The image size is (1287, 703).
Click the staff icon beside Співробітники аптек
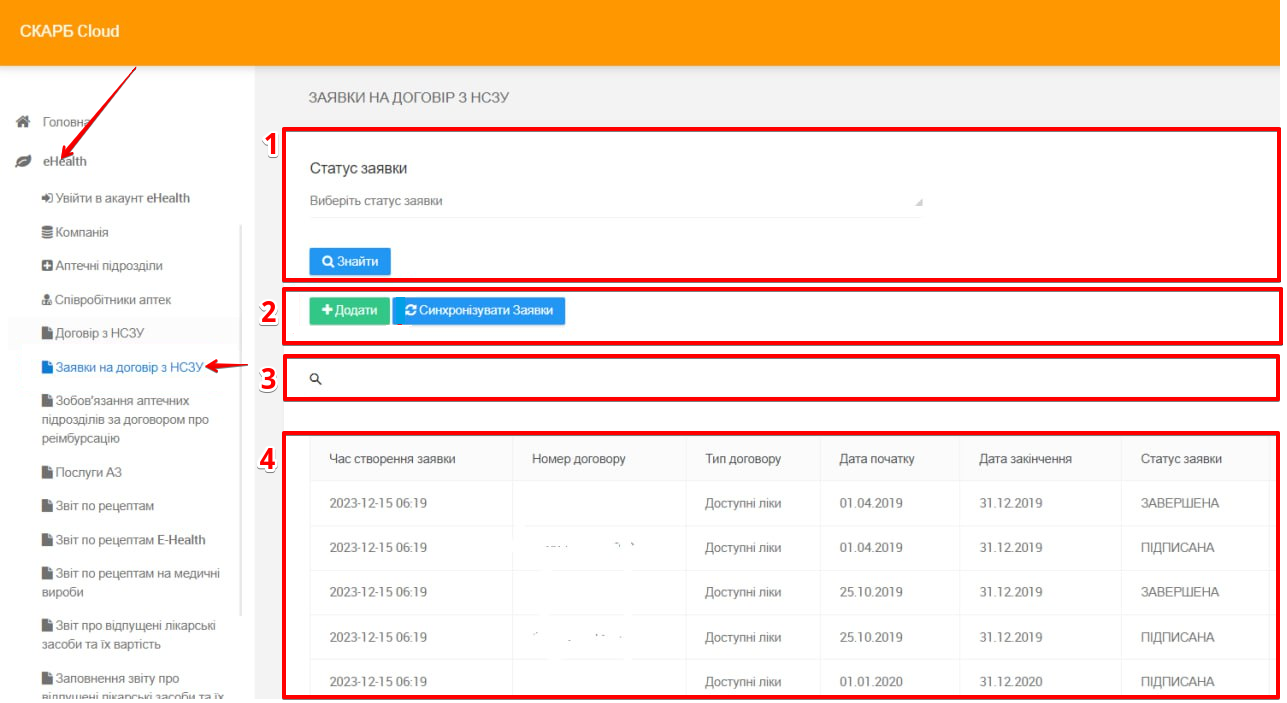47,300
